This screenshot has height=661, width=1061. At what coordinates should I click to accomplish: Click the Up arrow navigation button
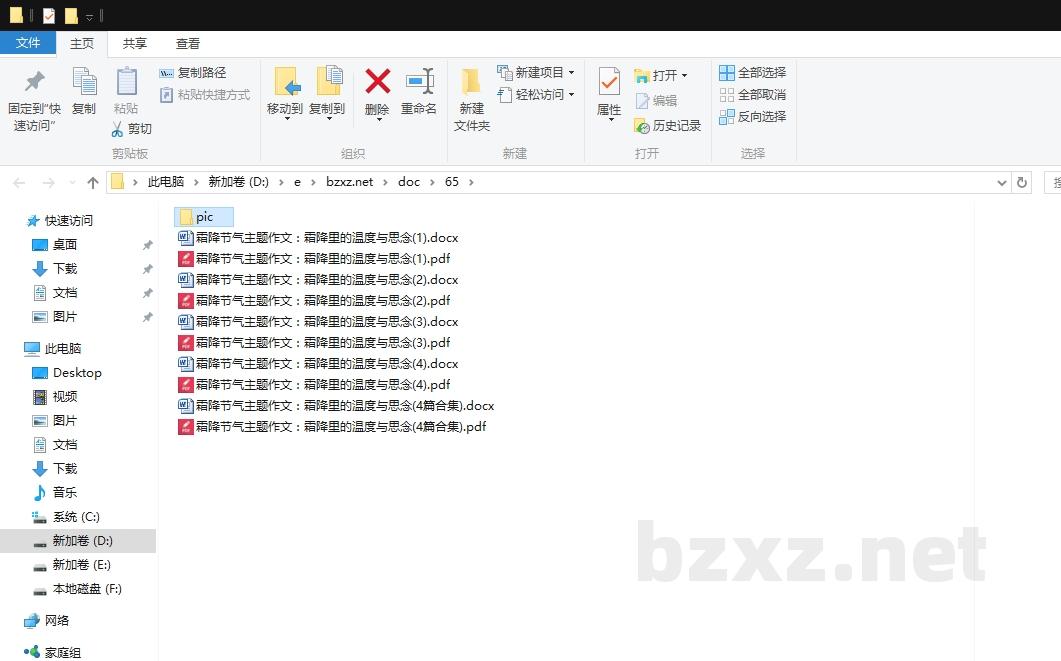point(93,182)
